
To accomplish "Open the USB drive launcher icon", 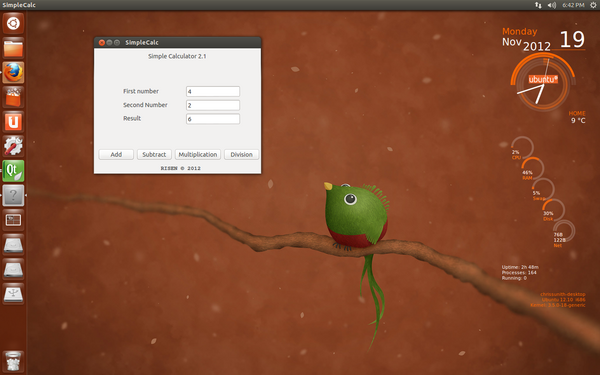I will pyautogui.click(x=13, y=294).
